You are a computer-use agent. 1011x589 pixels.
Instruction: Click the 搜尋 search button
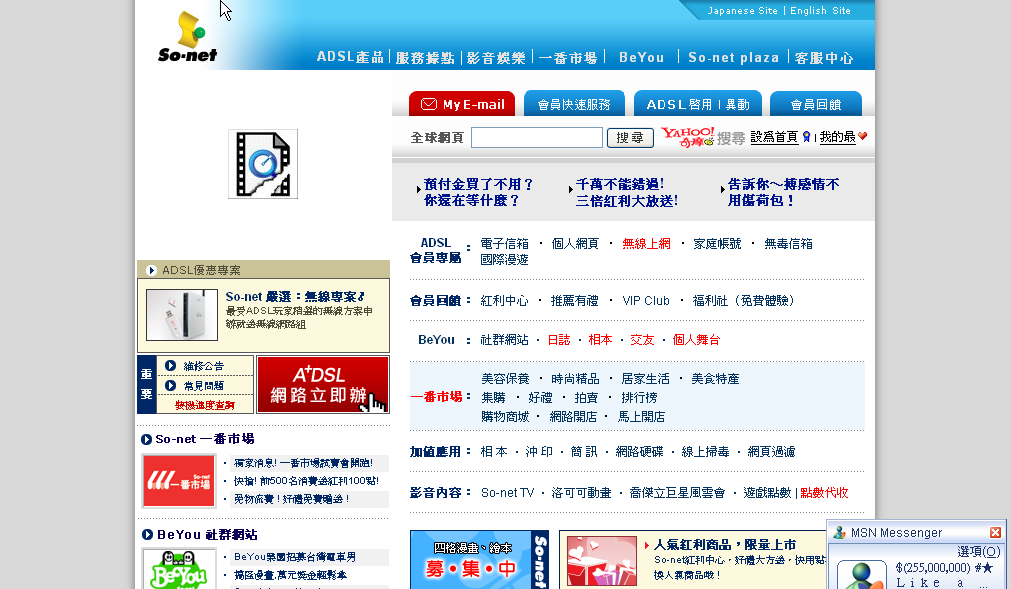[x=630, y=137]
